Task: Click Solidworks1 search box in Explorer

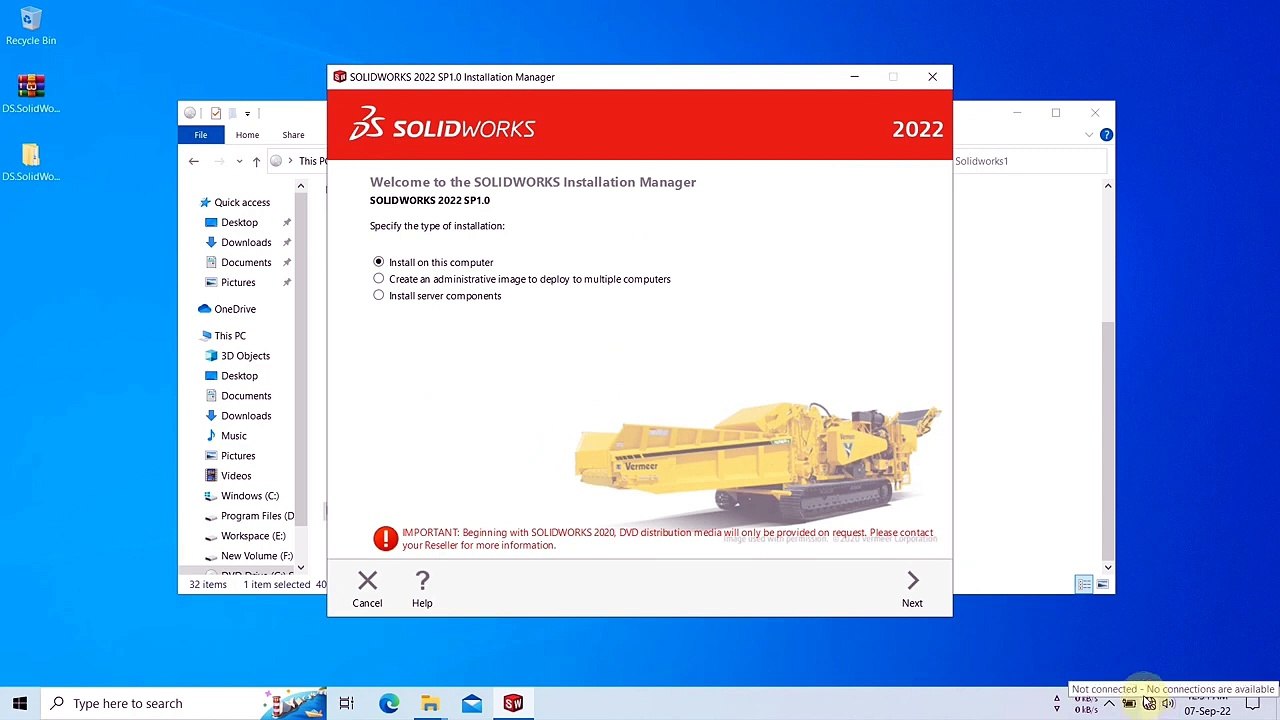Action: [1030, 161]
